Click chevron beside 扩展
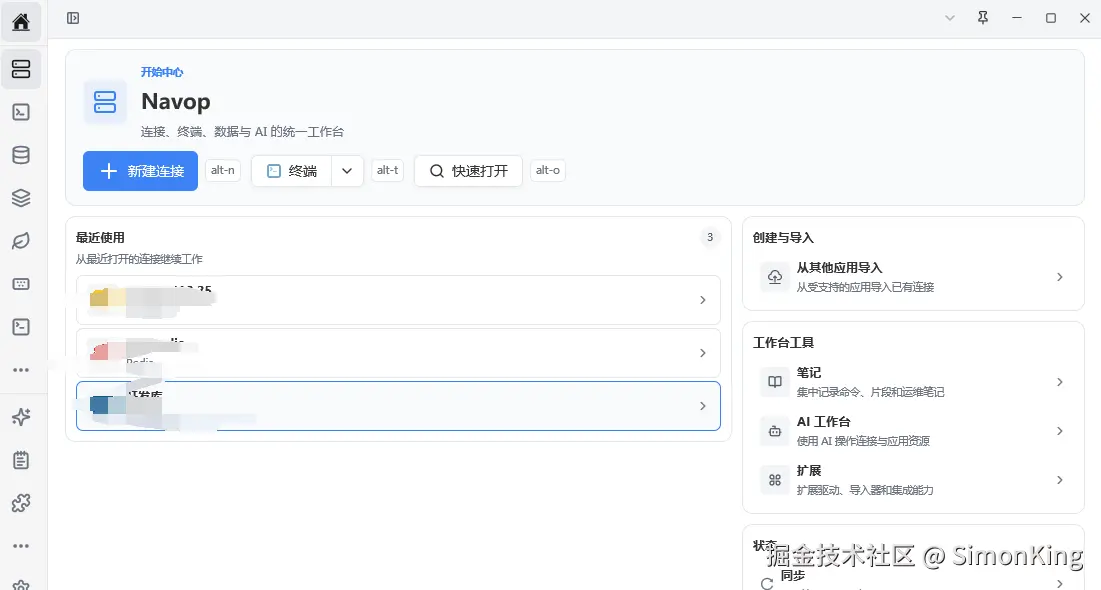The height and width of the screenshot is (590, 1101). point(1060,480)
